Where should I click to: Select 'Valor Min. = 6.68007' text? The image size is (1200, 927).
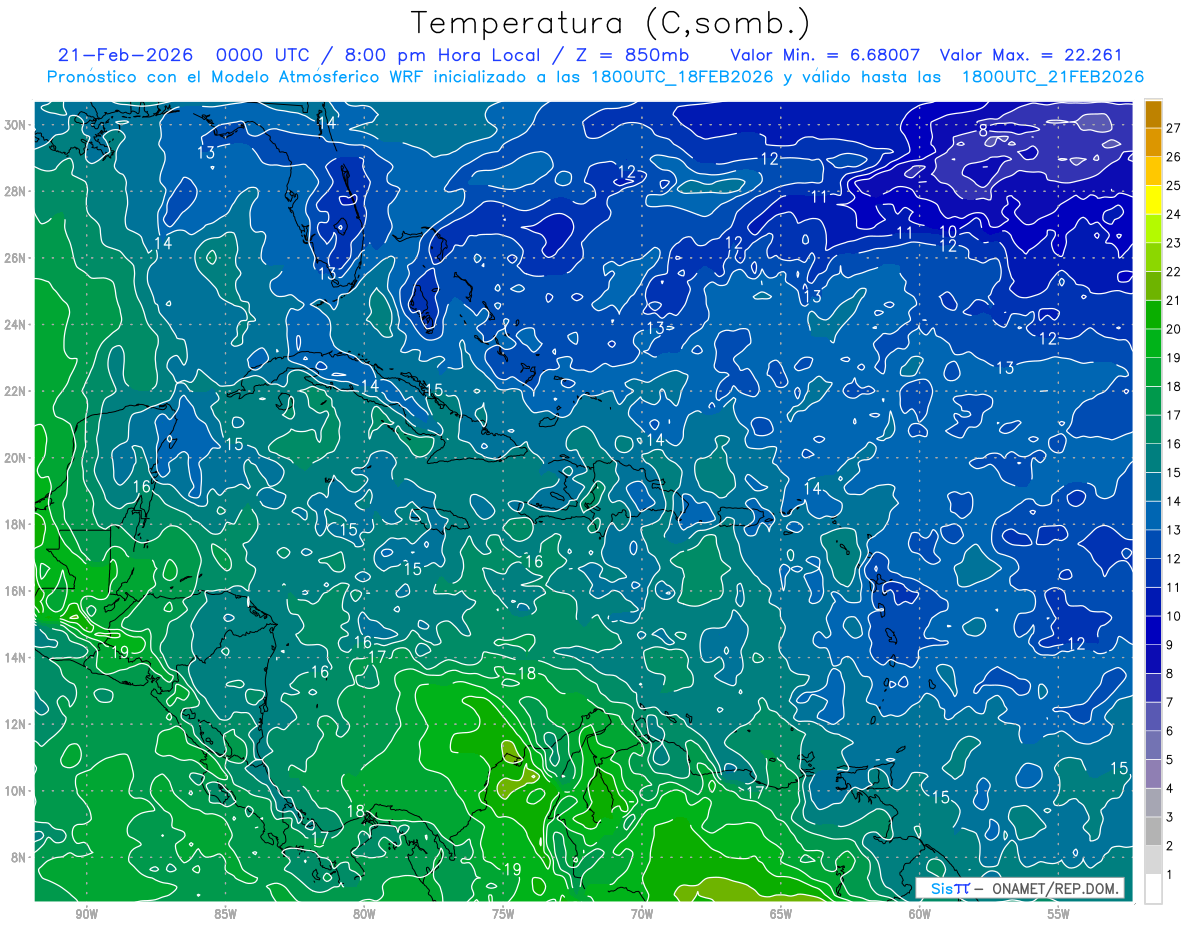click(825, 55)
